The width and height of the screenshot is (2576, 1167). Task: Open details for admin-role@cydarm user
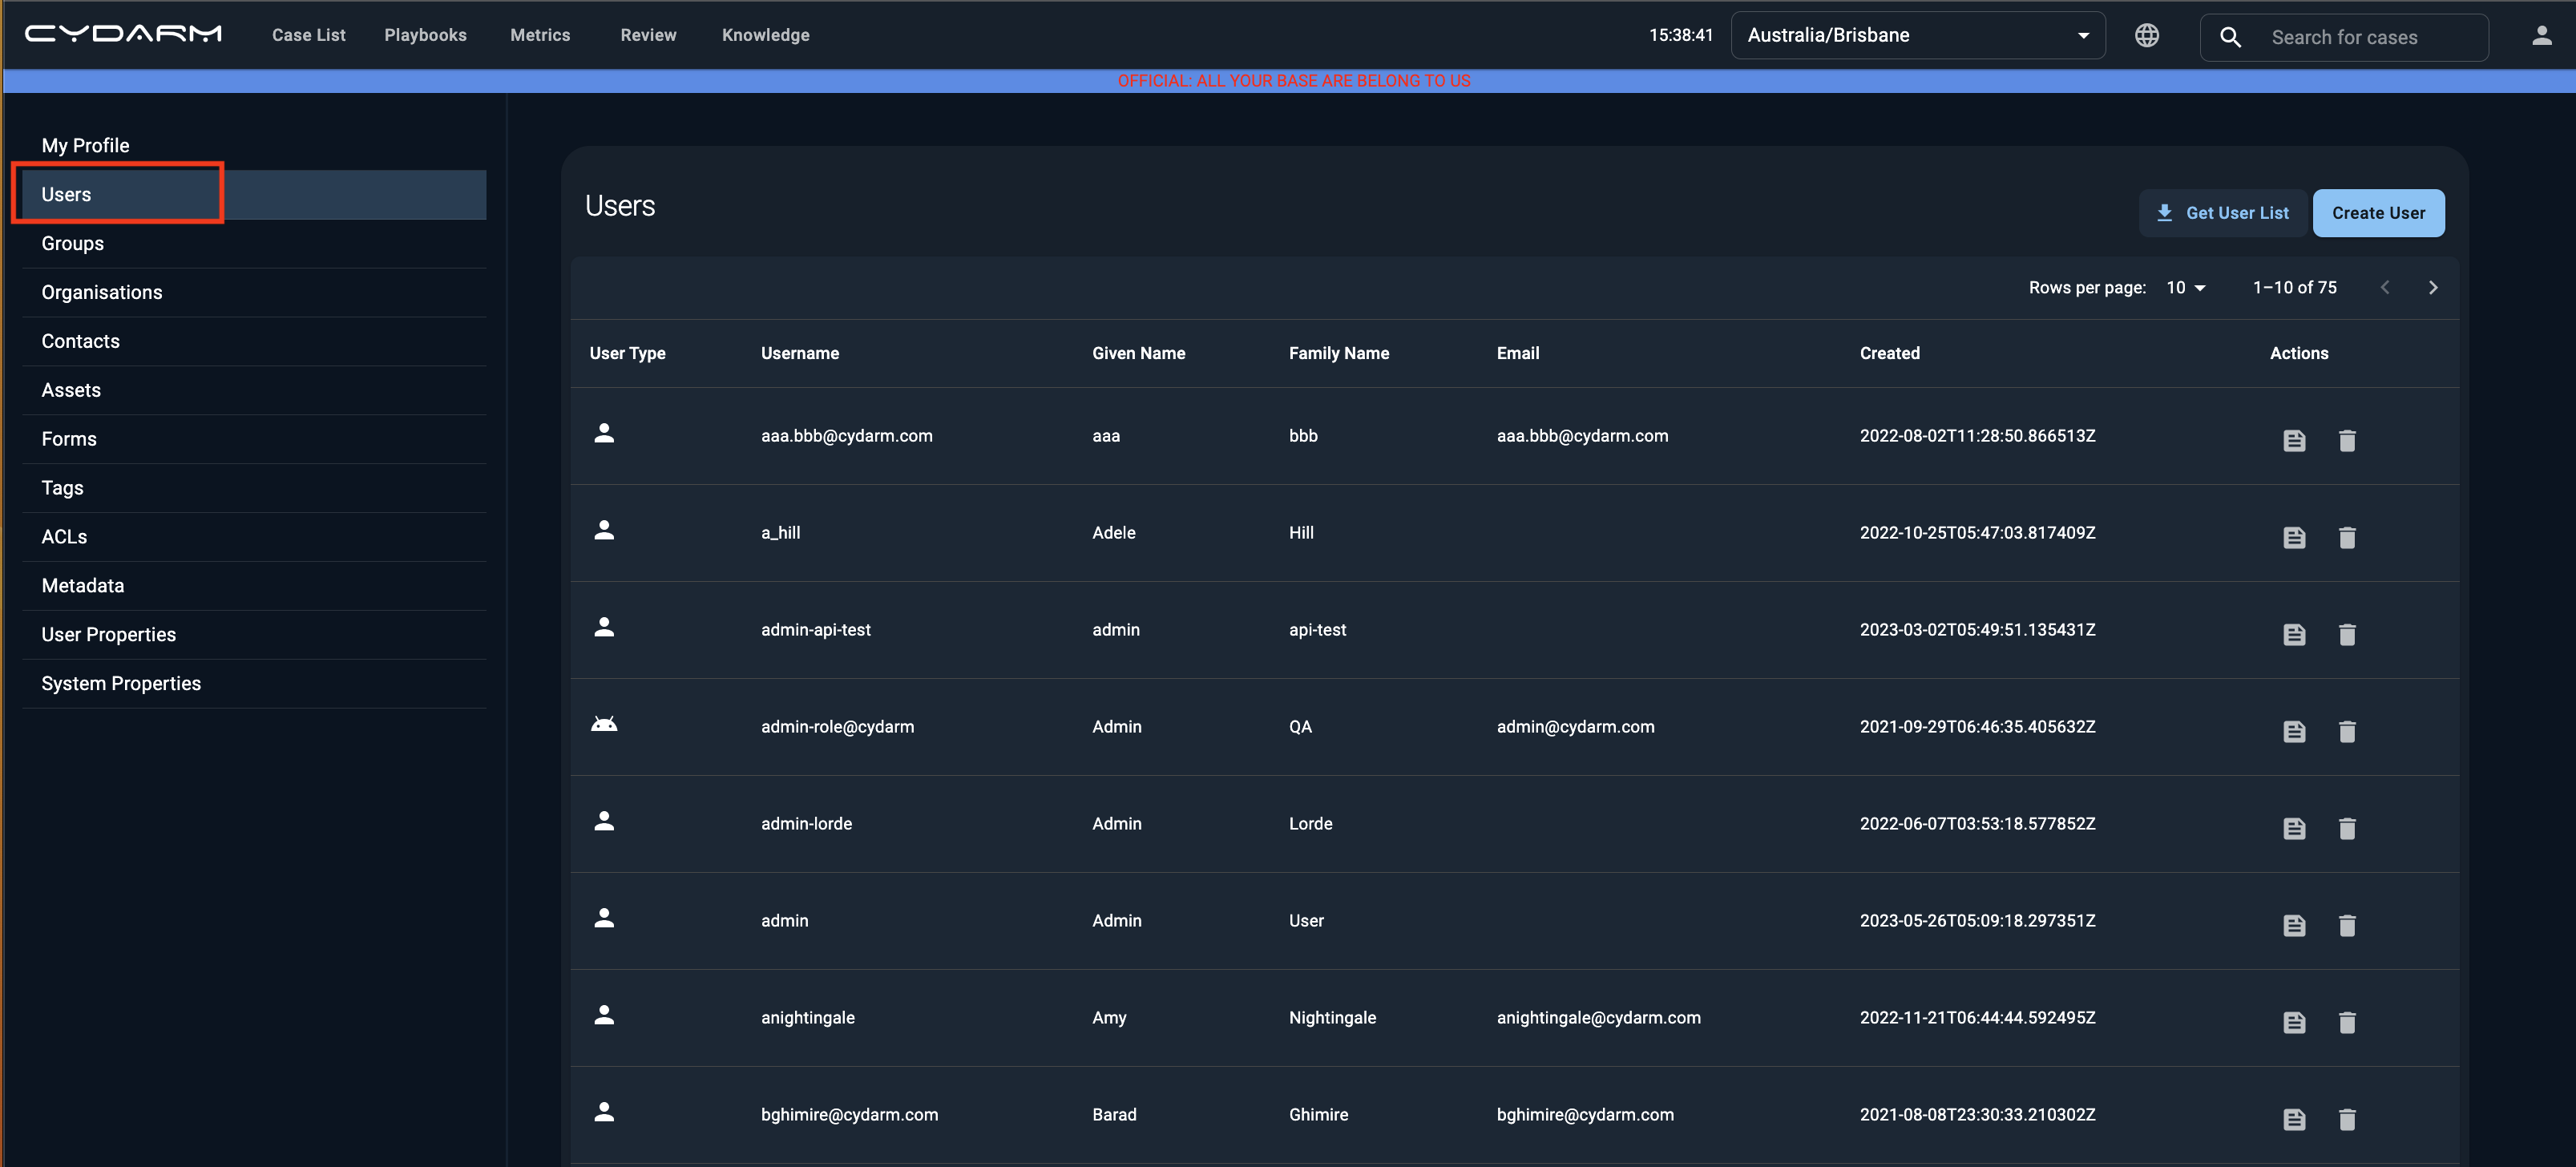coord(2294,732)
